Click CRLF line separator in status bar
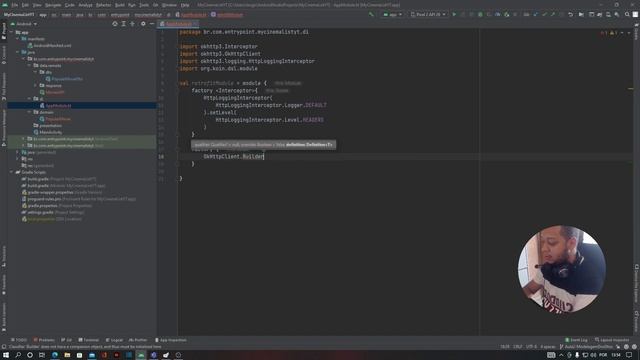Screen dimensions: 640x360 point(518,347)
